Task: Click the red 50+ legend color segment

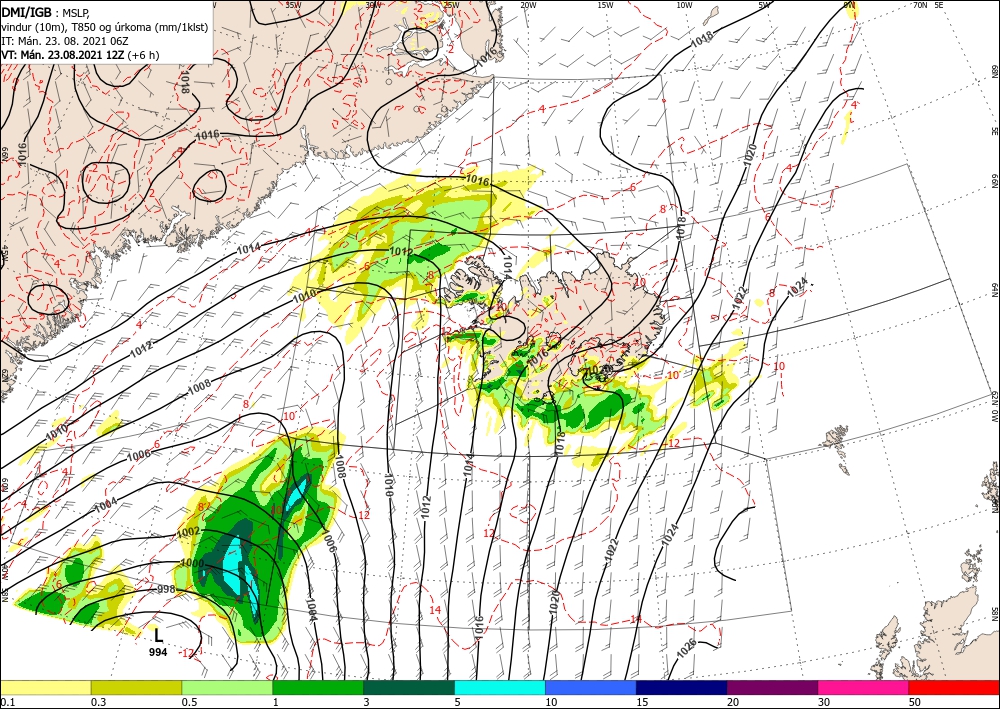Action: 953,687
